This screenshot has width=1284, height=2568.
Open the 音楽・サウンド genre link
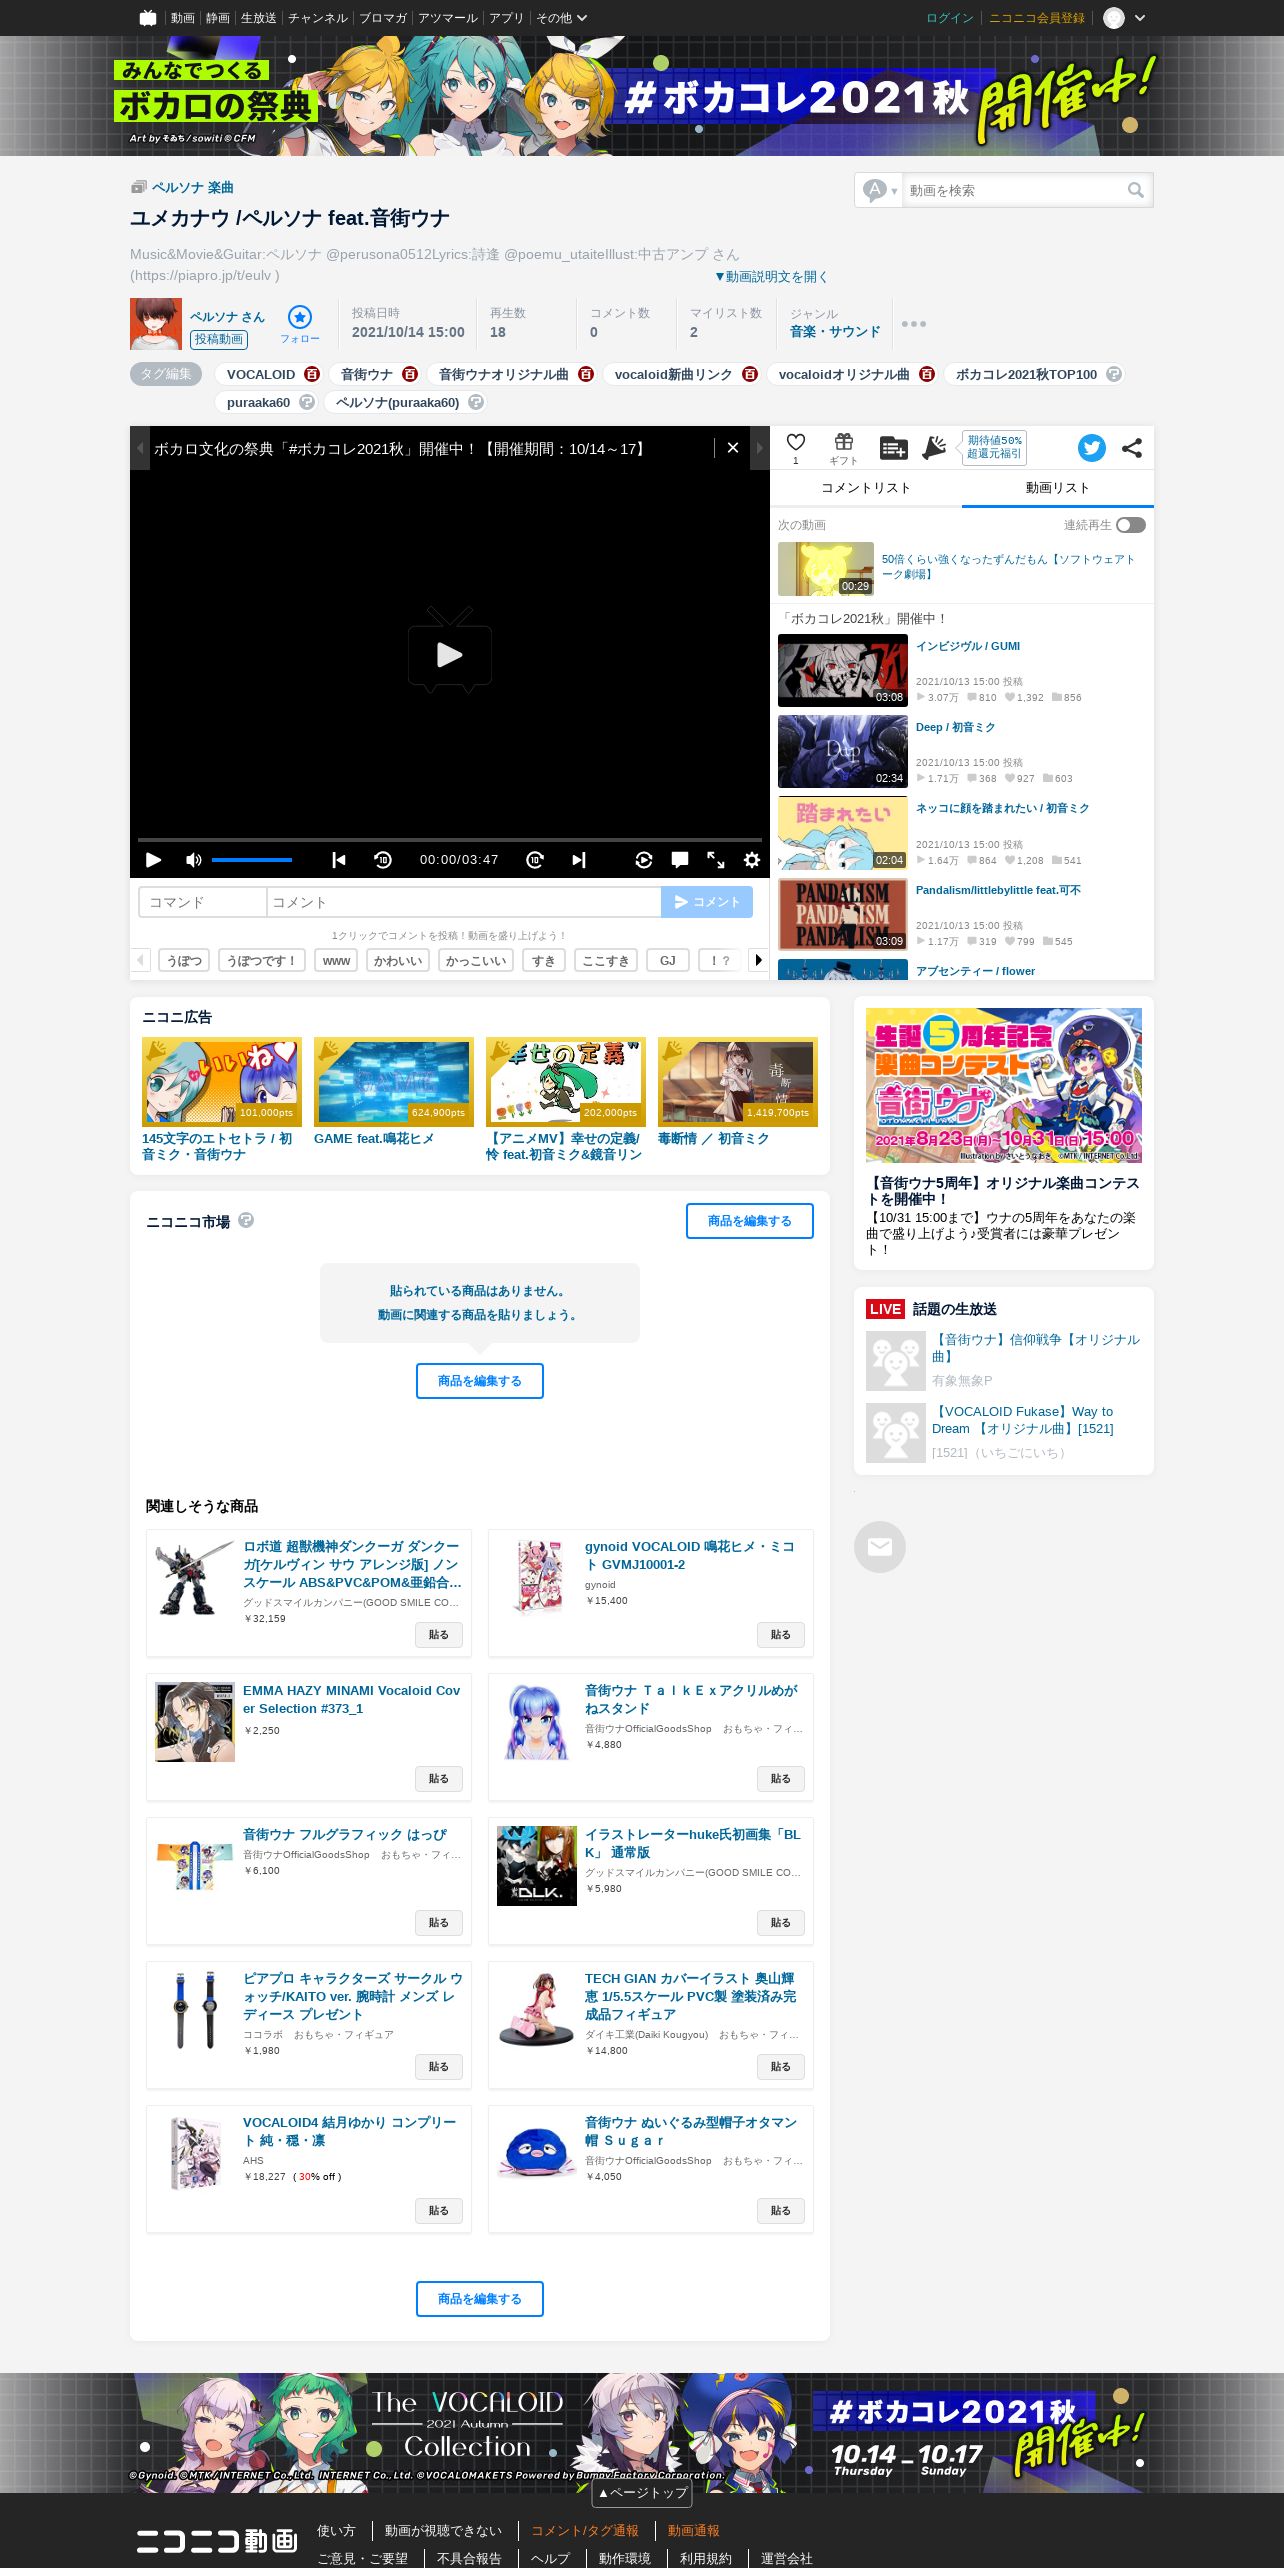pos(835,331)
